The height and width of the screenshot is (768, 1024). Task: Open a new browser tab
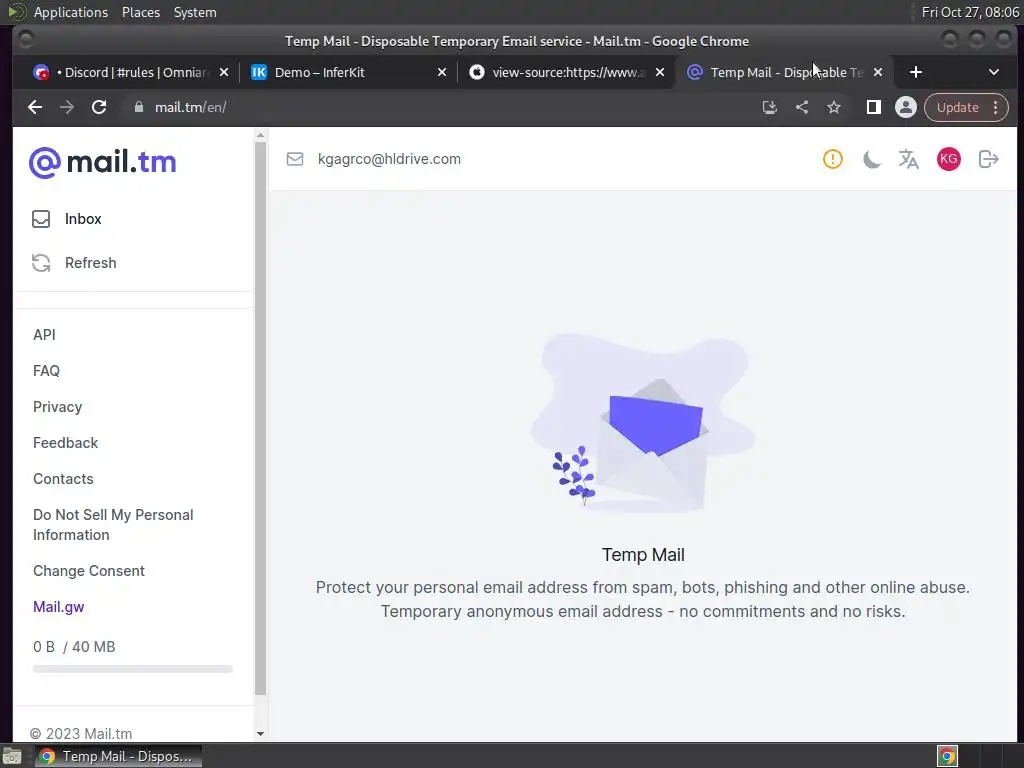[x=916, y=72]
